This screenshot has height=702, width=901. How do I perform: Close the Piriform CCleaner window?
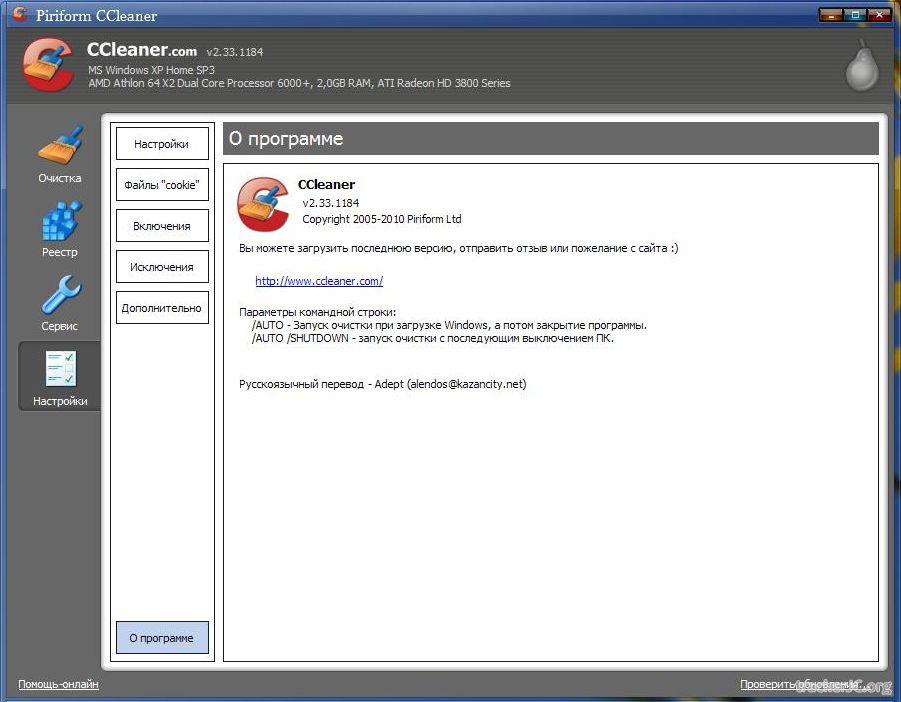click(880, 14)
